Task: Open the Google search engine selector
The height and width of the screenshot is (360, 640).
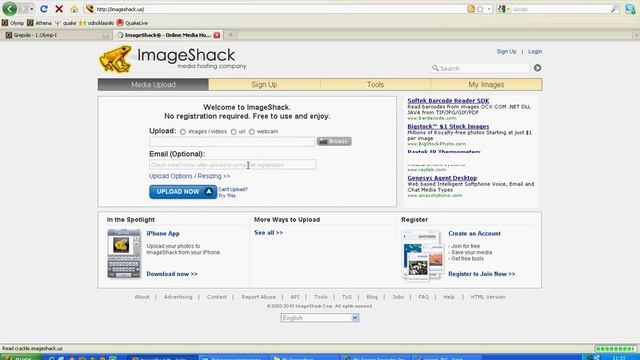Action: point(504,9)
